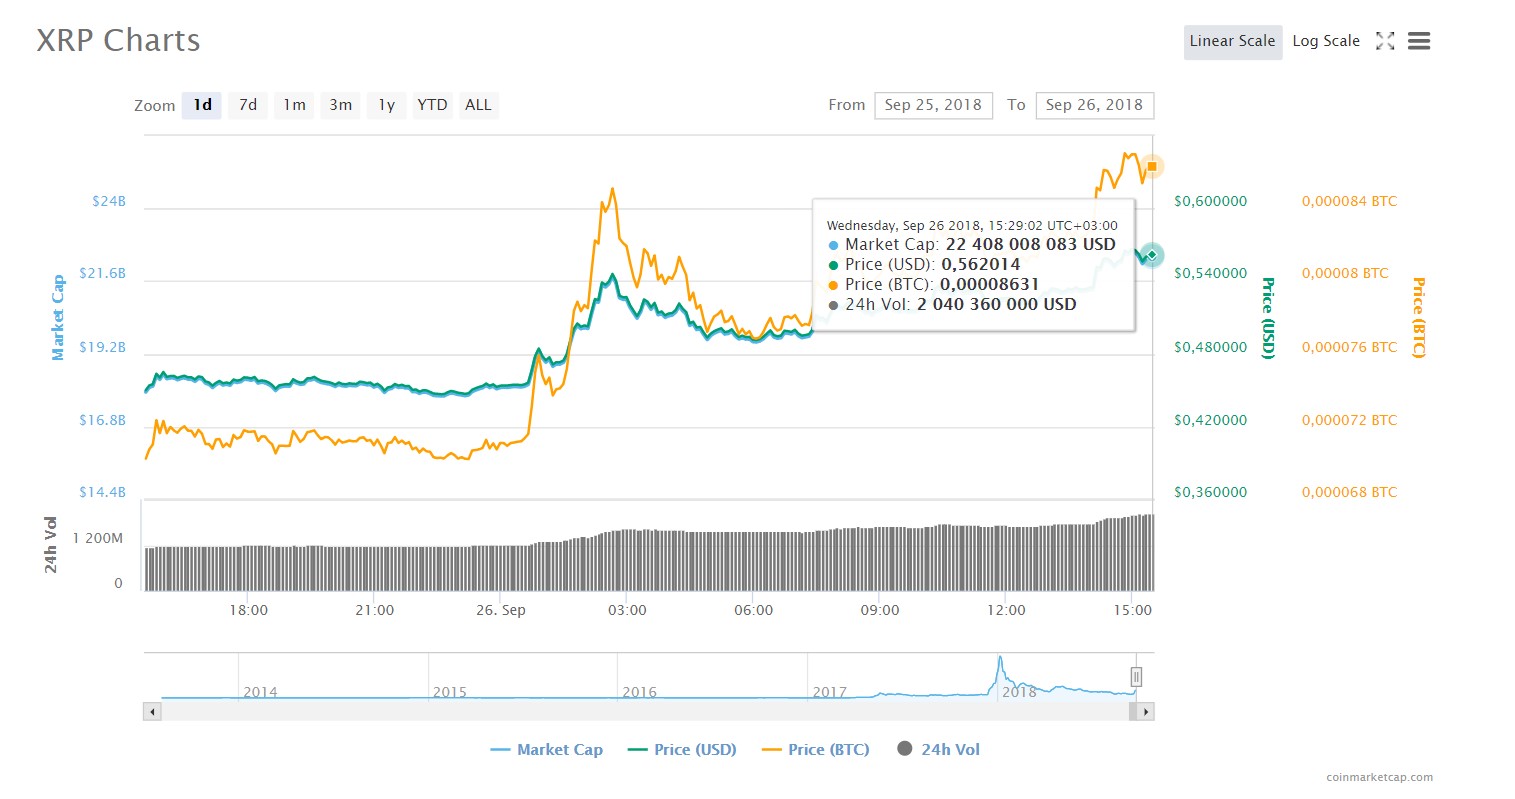Select the 3m zoom range
The image size is (1515, 799).
point(340,105)
